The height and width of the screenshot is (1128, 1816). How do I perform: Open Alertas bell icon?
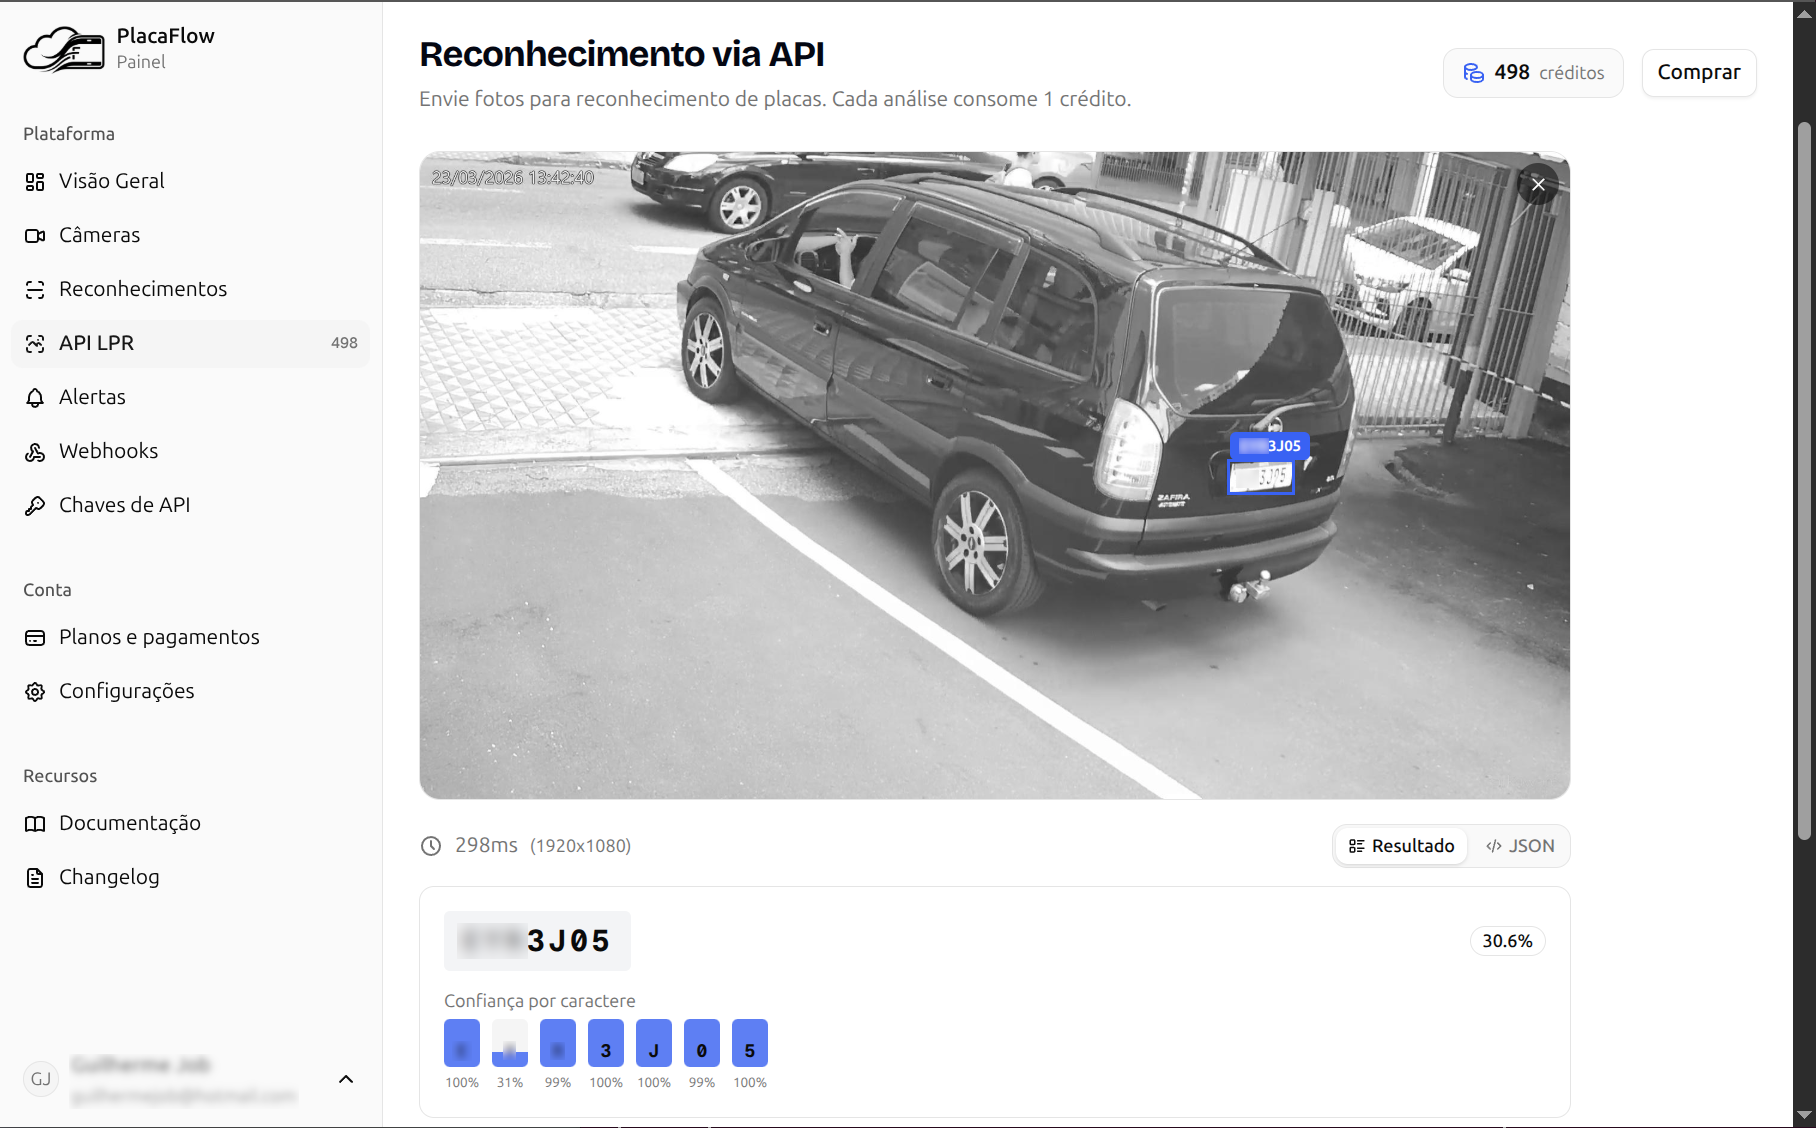coord(35,397)
